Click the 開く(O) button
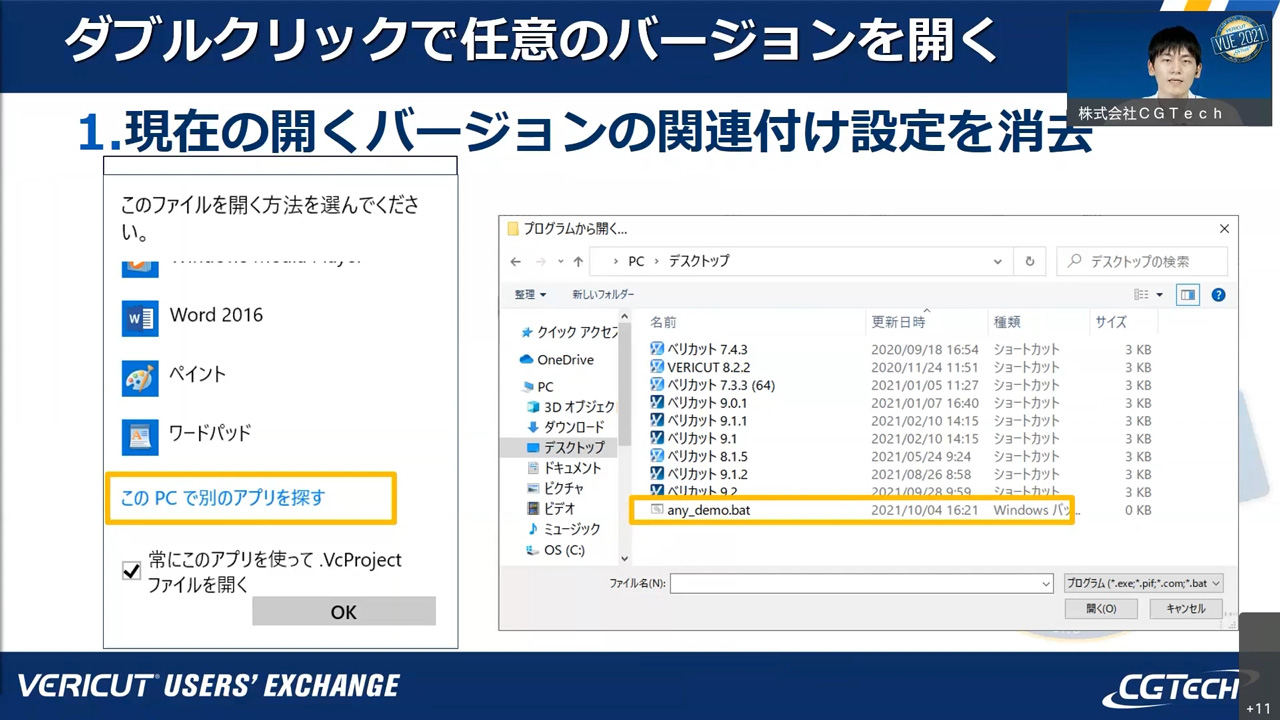Screen dimensions: 1280x720 [x=1100, y=608]
